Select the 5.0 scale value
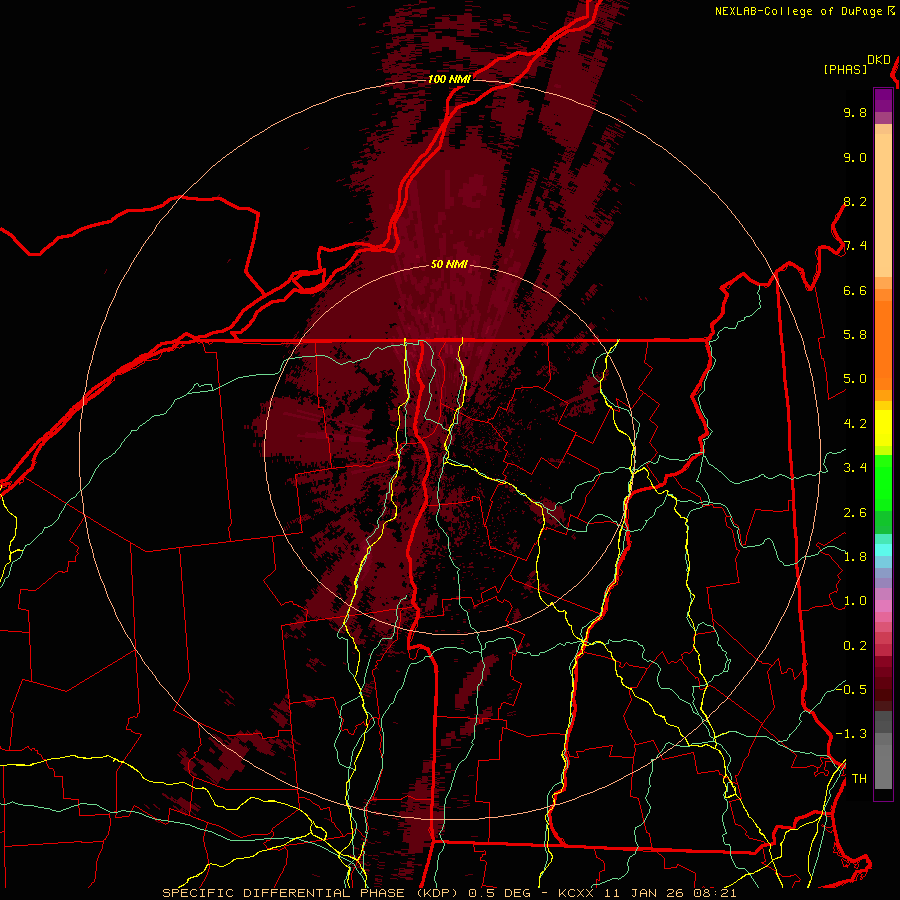This screenshot has height=900, width=900. tap(855, 379)
